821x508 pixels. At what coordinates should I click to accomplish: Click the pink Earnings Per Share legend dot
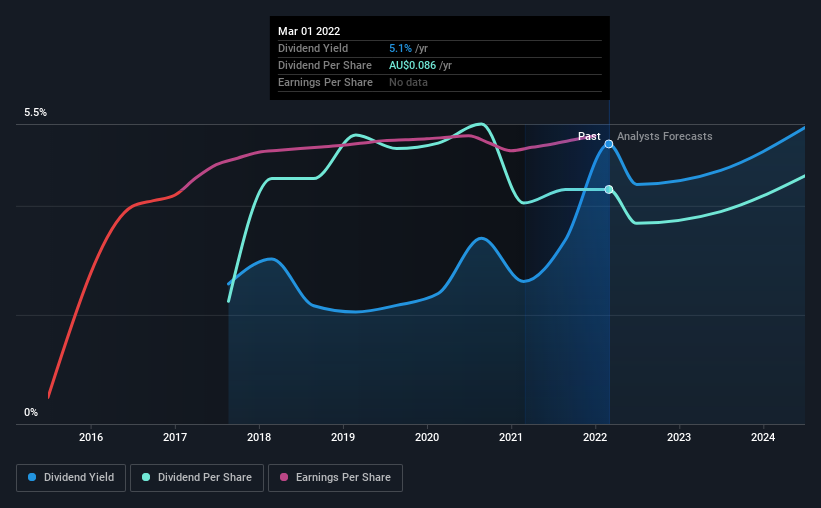pyautogui.click(x=284, y=477)
